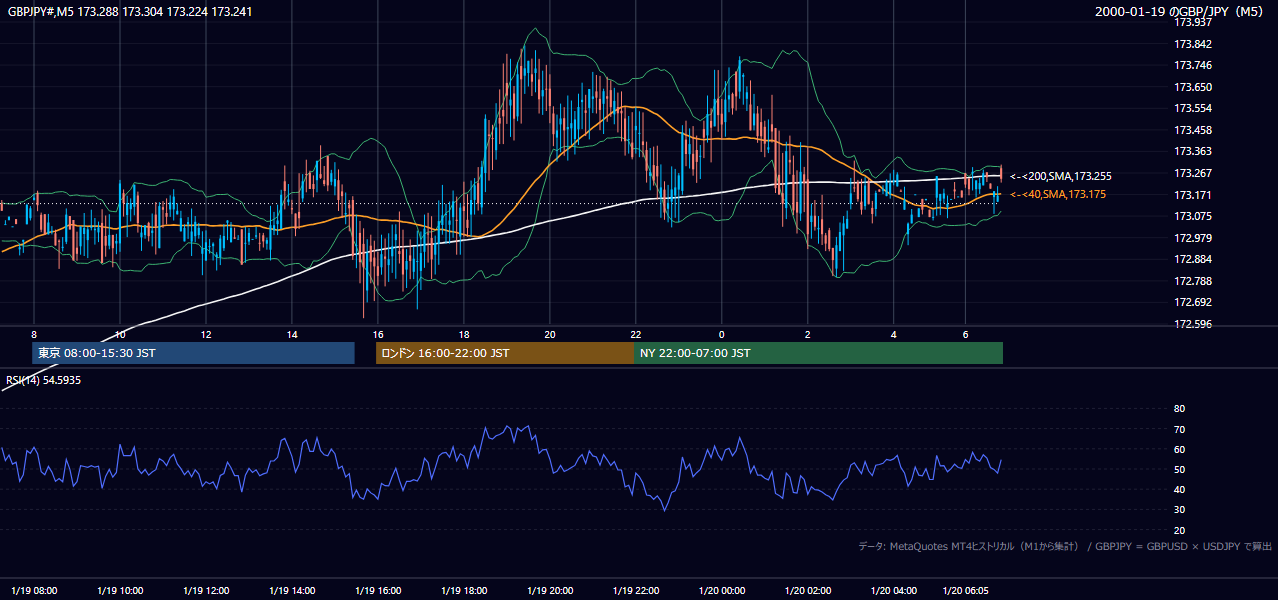The image size is (1278, 600).
Task: Click hour marker 14 under the price chart
Action: (x=292, y=334)
